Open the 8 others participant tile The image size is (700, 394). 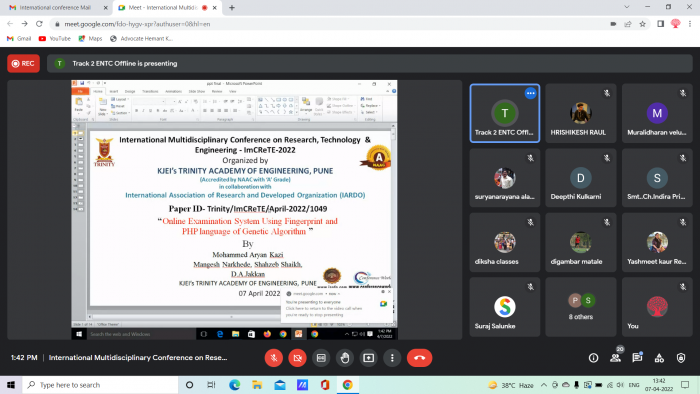coord(581,307)
